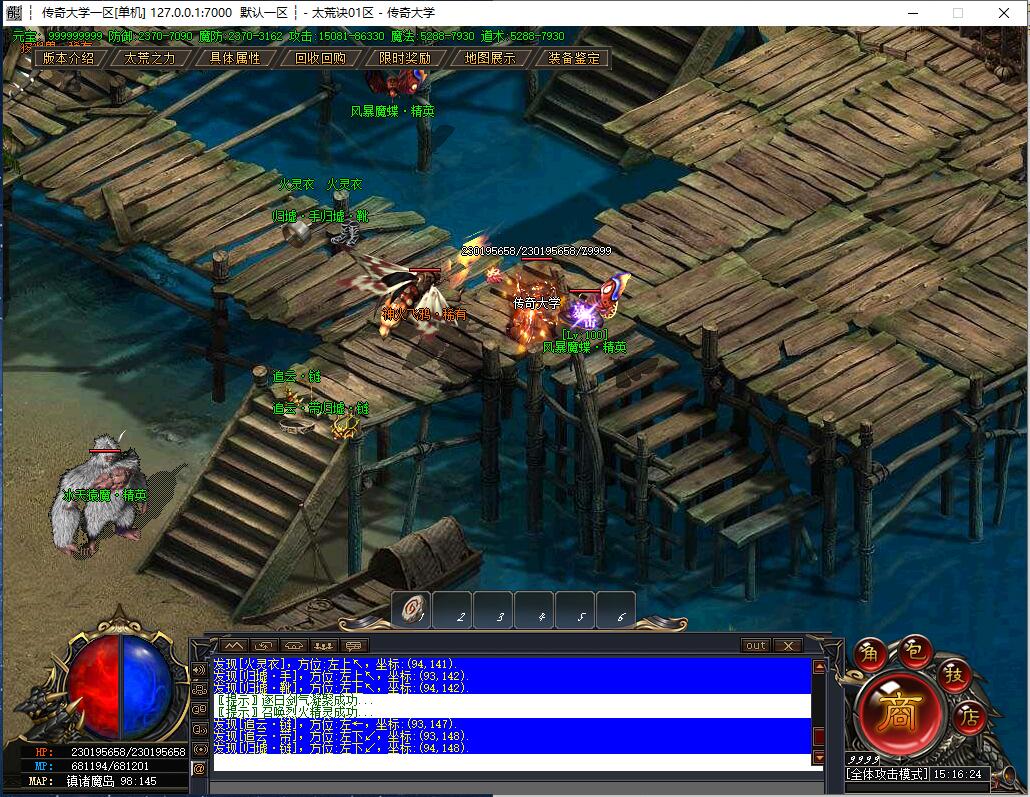This screenshot has height=797, width=1030.
Task: Click the horn icon beside the clock
Action: (x=1007, y=777)
